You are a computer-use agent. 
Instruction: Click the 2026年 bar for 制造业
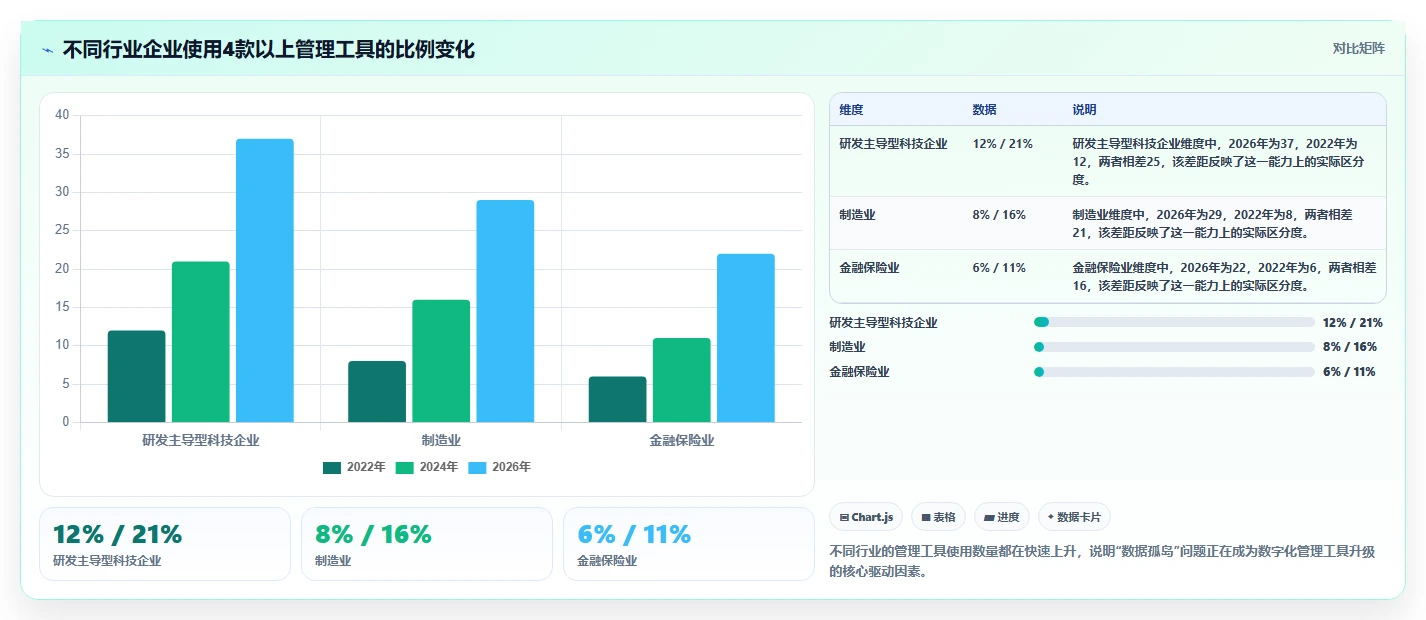point(505,311)
